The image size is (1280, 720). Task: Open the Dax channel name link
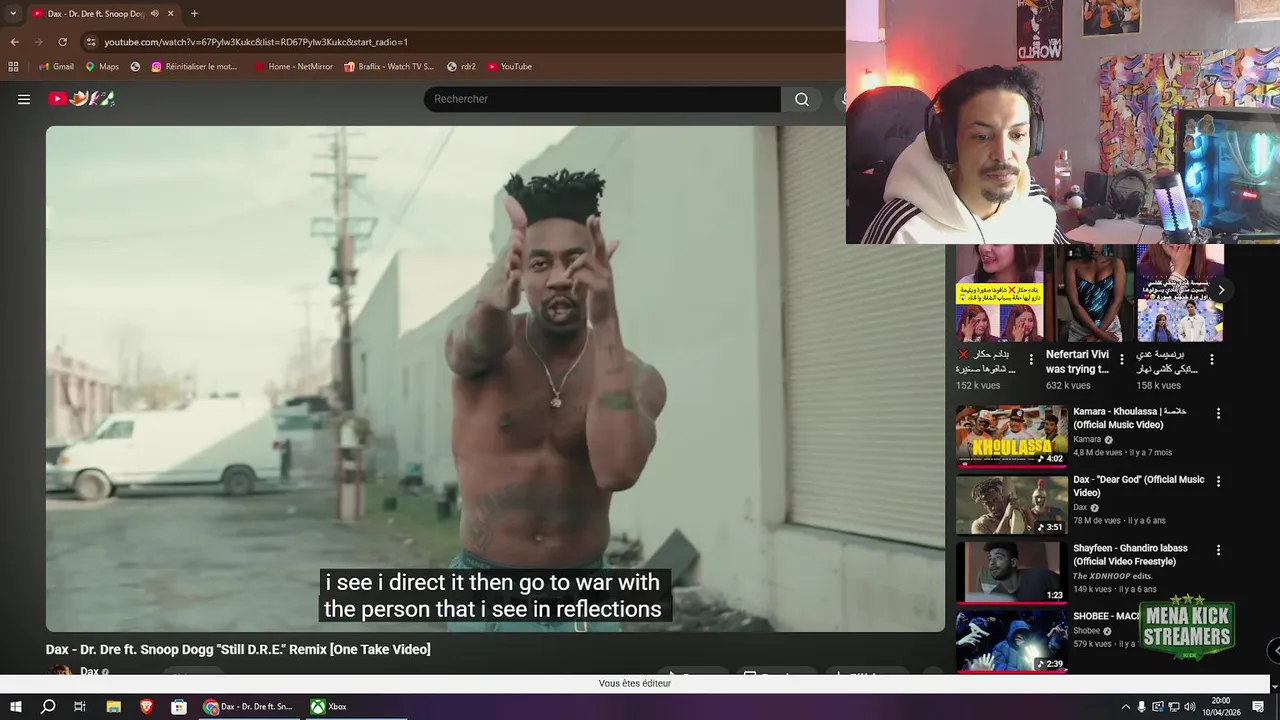coord(89,672)
